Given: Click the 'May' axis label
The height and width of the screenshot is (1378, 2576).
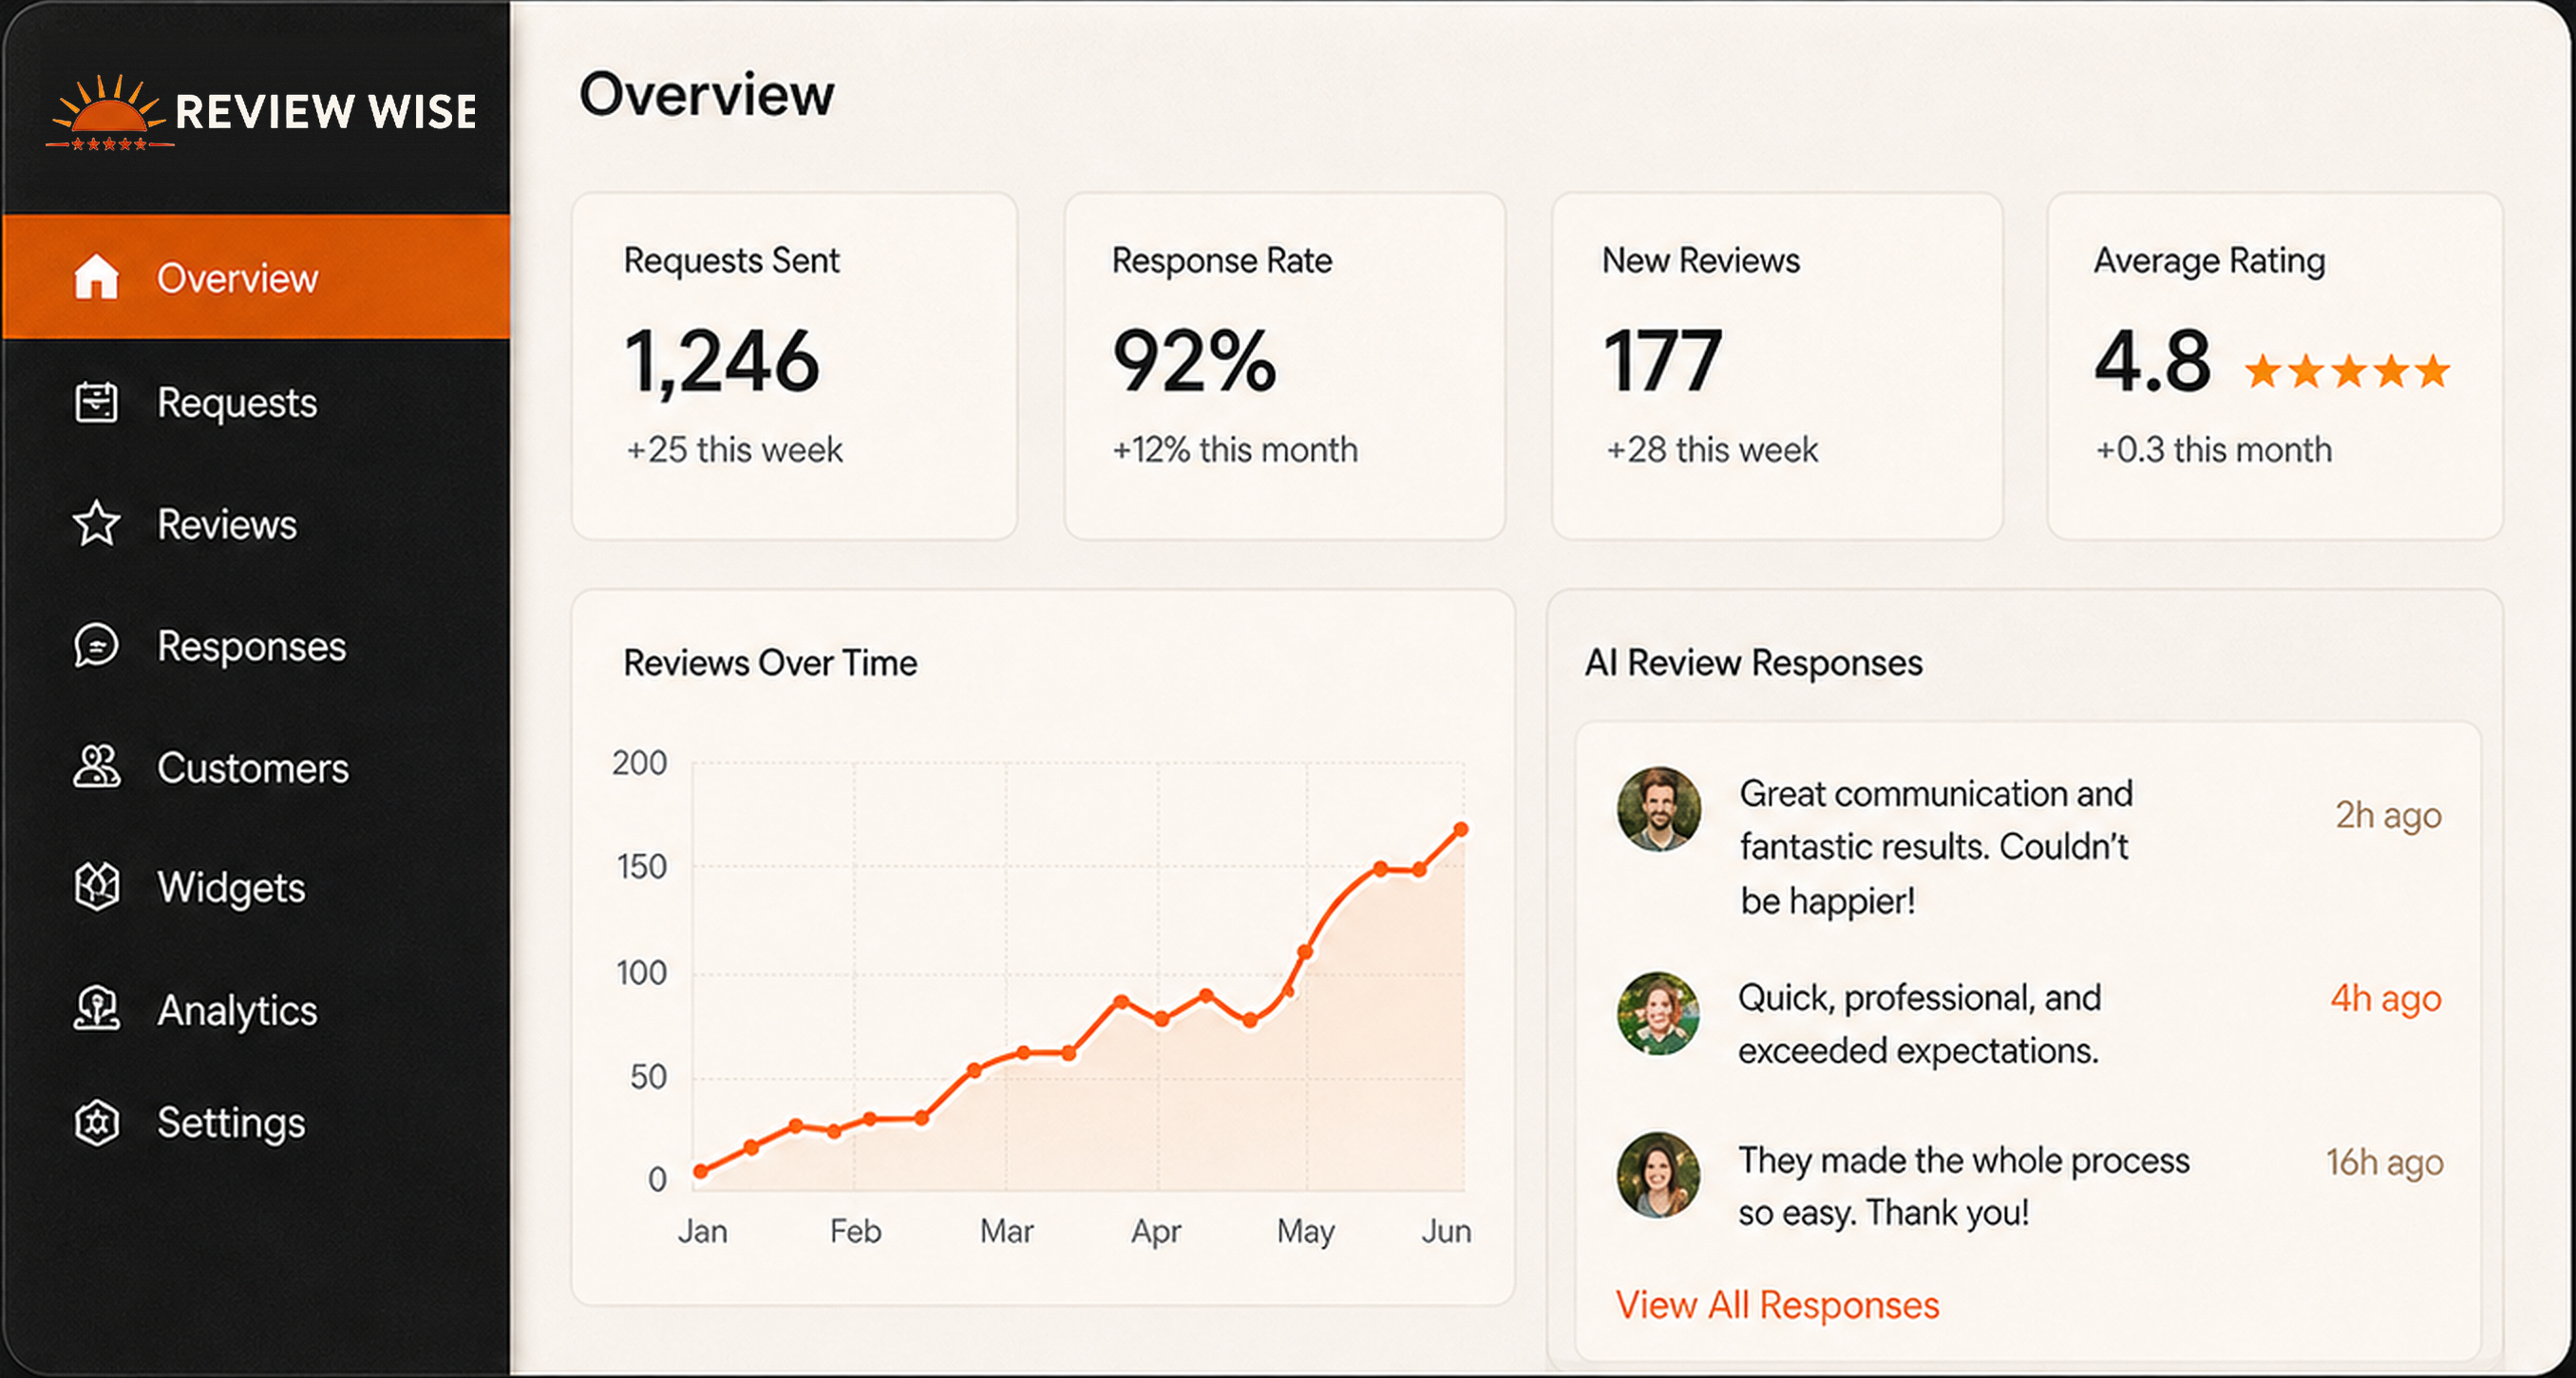Looking at the screenshot, I should point(1305,1231).
